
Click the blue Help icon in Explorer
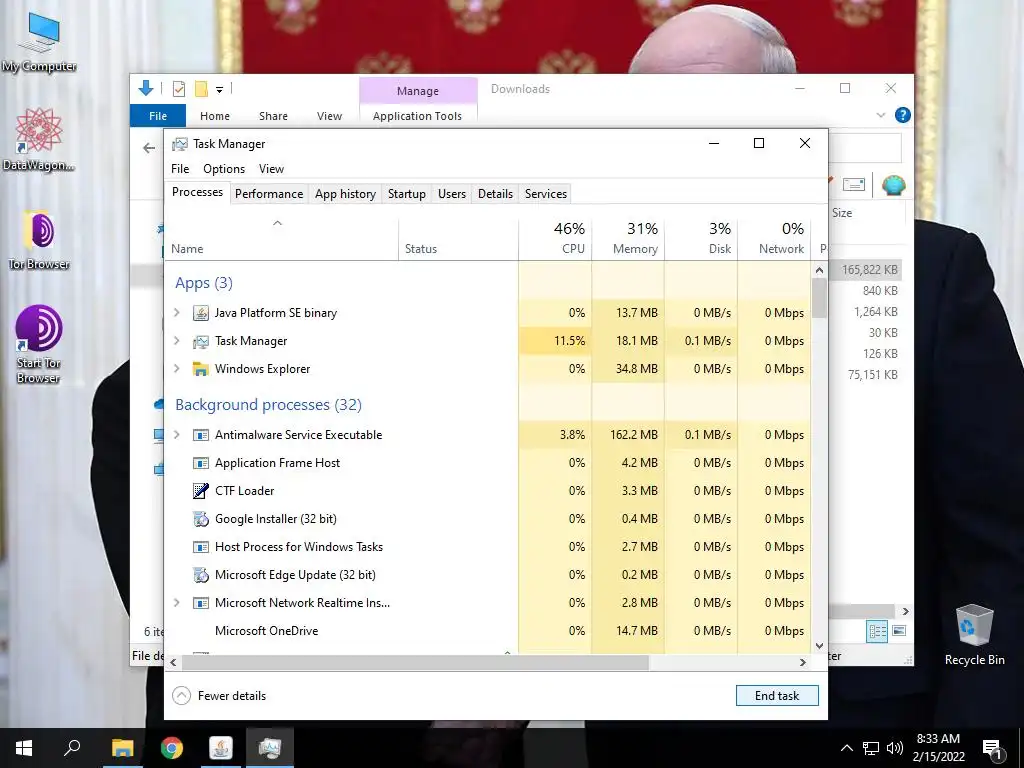click(x=903, y=116)
